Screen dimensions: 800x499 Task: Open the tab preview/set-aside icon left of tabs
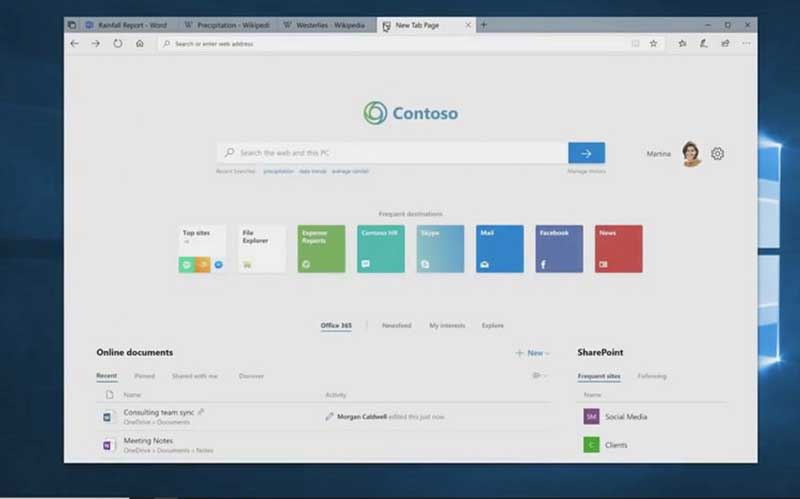72,24
